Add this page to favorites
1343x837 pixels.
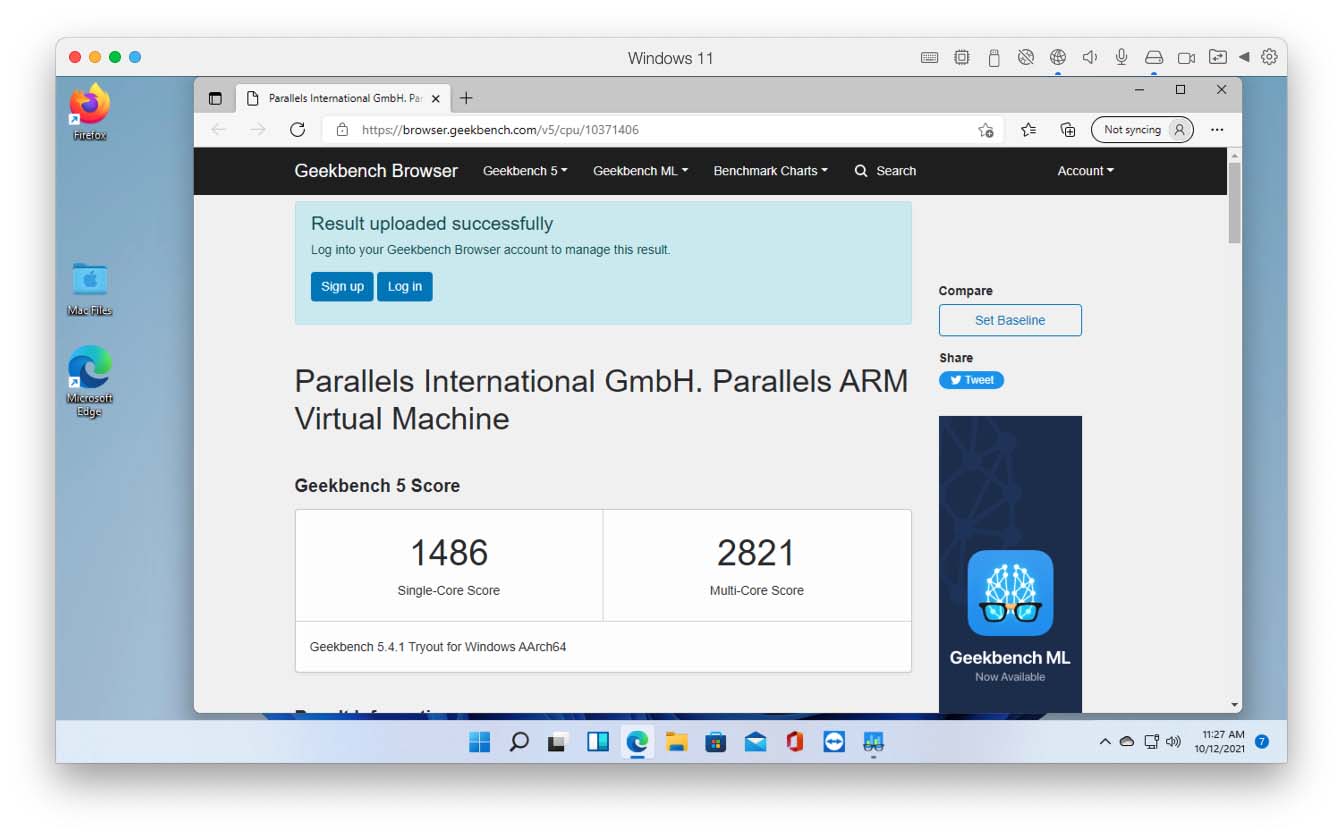click(x=985, y=129)
